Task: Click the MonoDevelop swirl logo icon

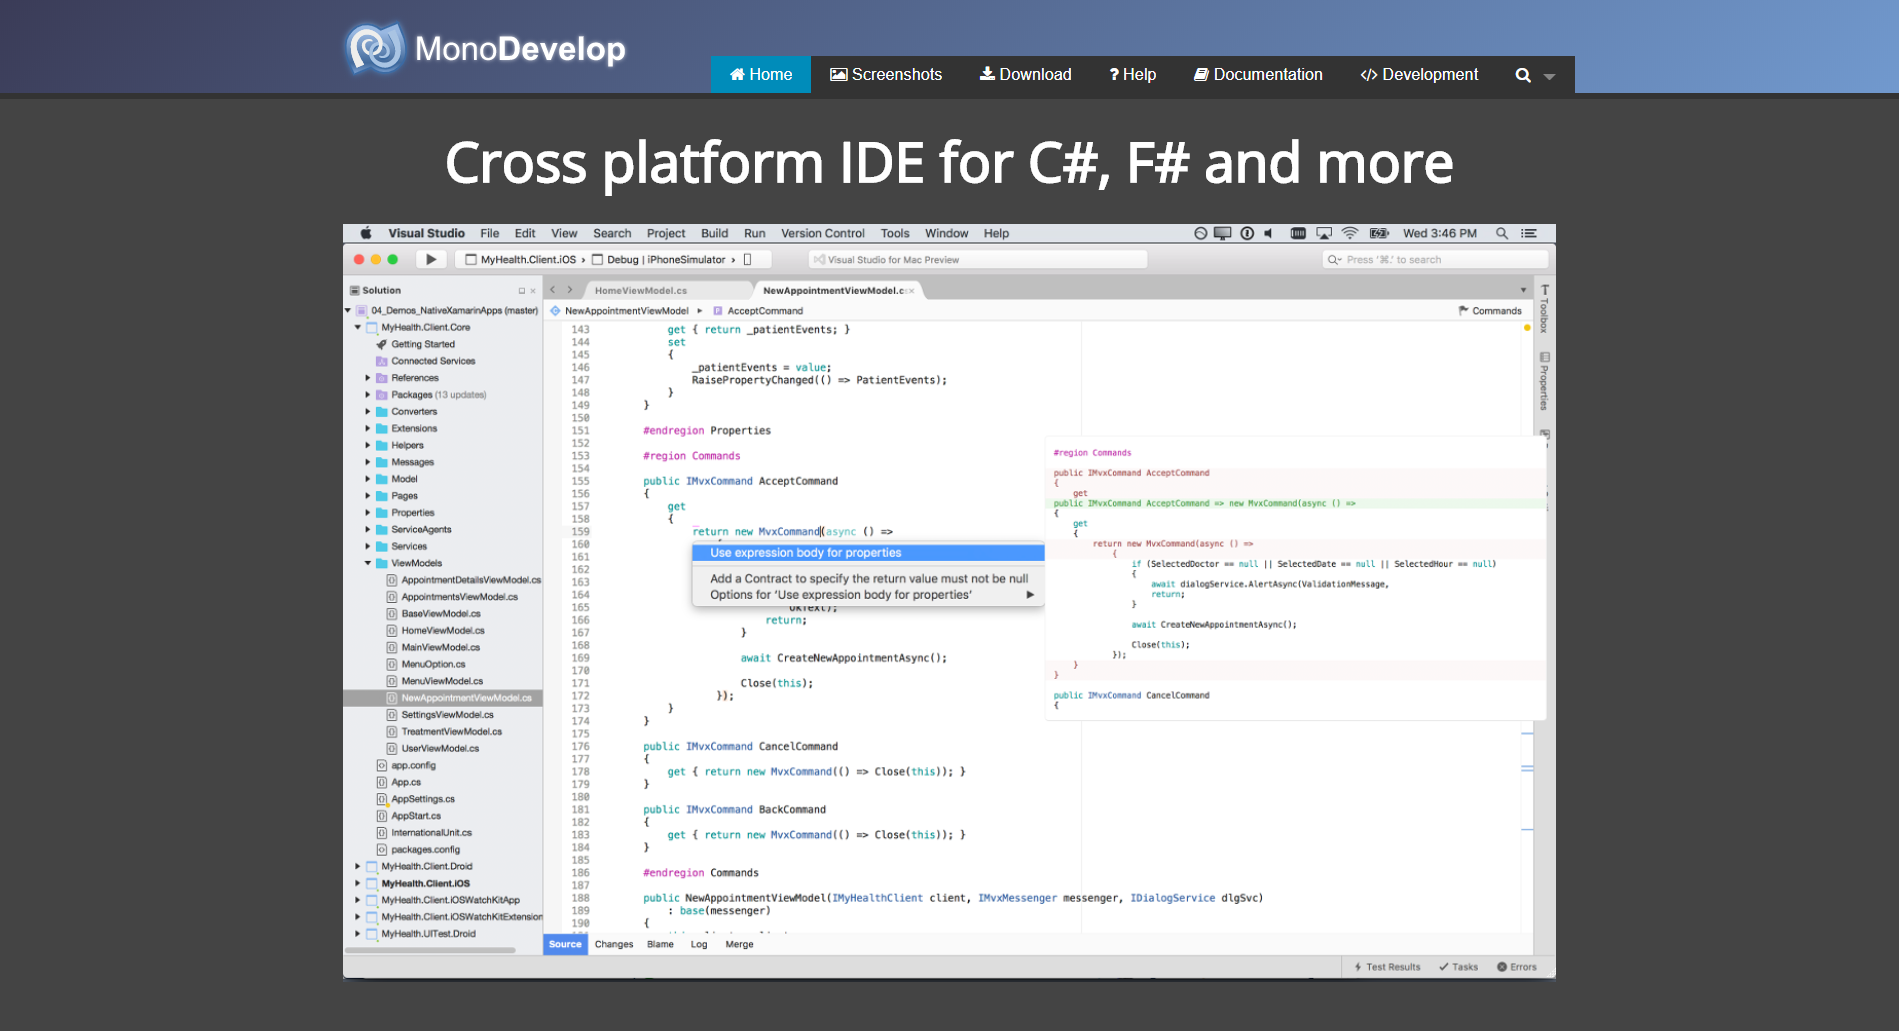Action: pyautogui.click(x=375, y=48)
